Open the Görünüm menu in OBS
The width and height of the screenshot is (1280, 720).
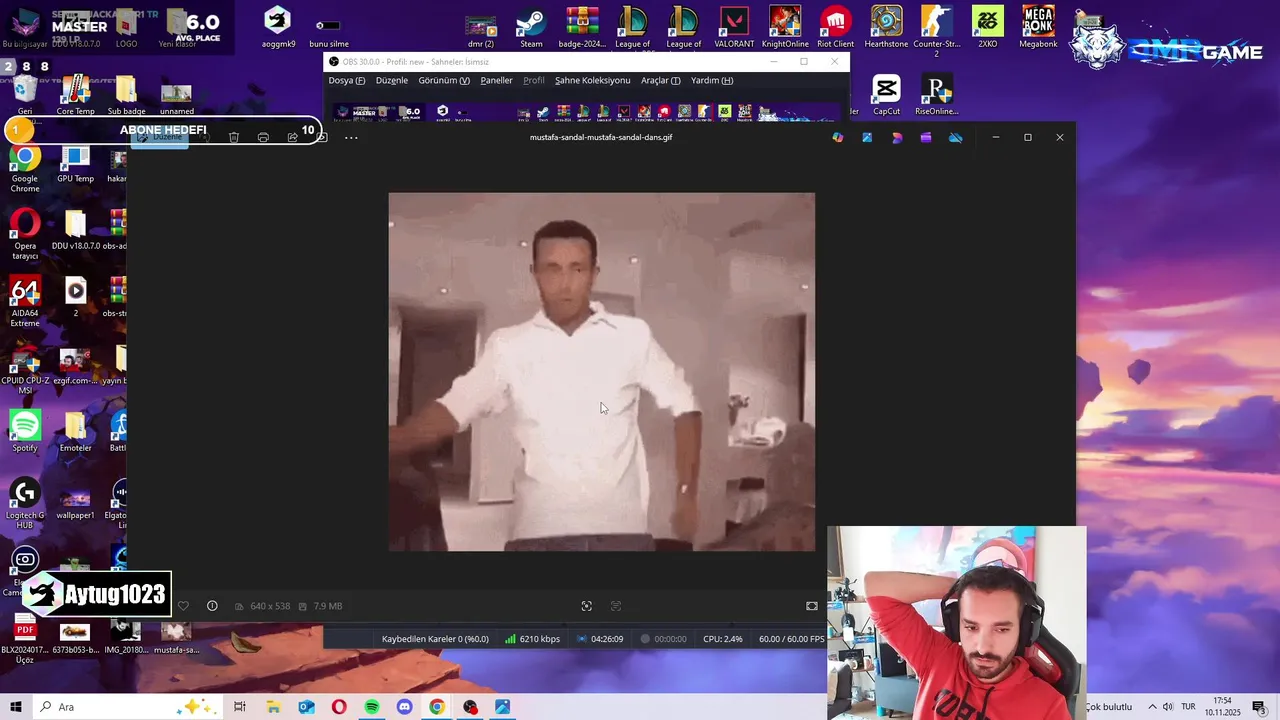(x=444, y=80)
